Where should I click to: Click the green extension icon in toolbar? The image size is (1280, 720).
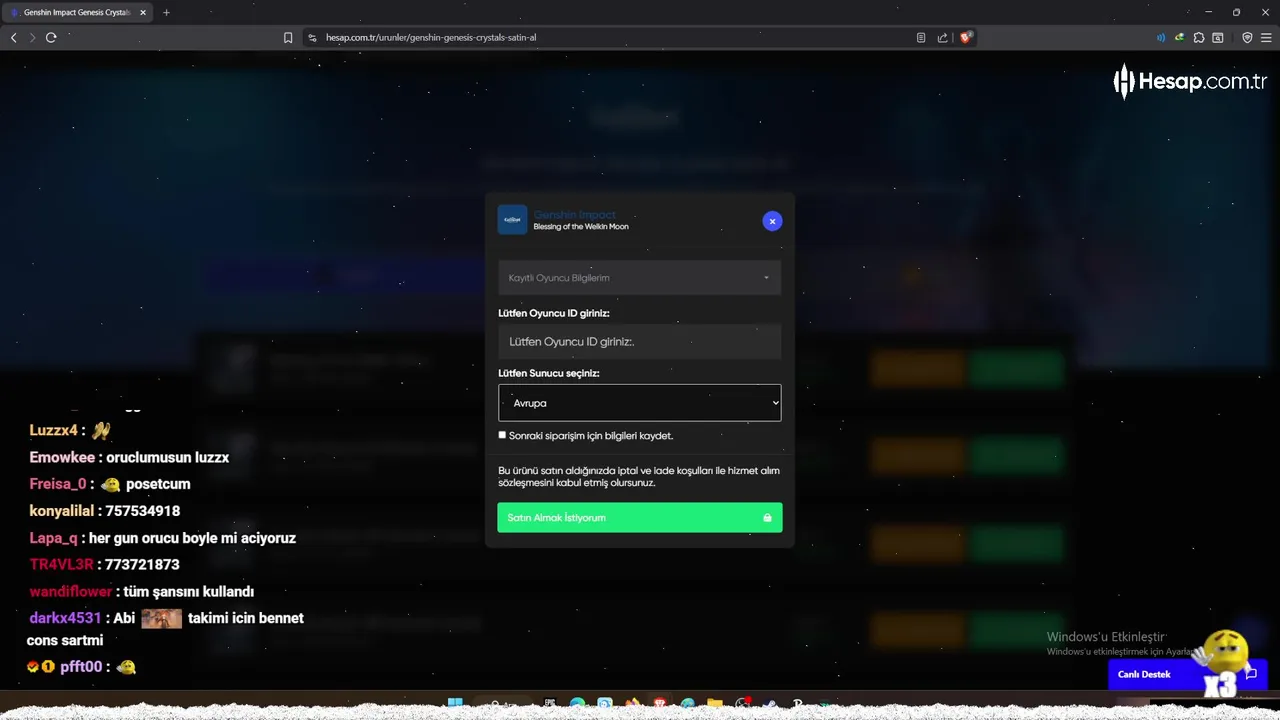1180,37
